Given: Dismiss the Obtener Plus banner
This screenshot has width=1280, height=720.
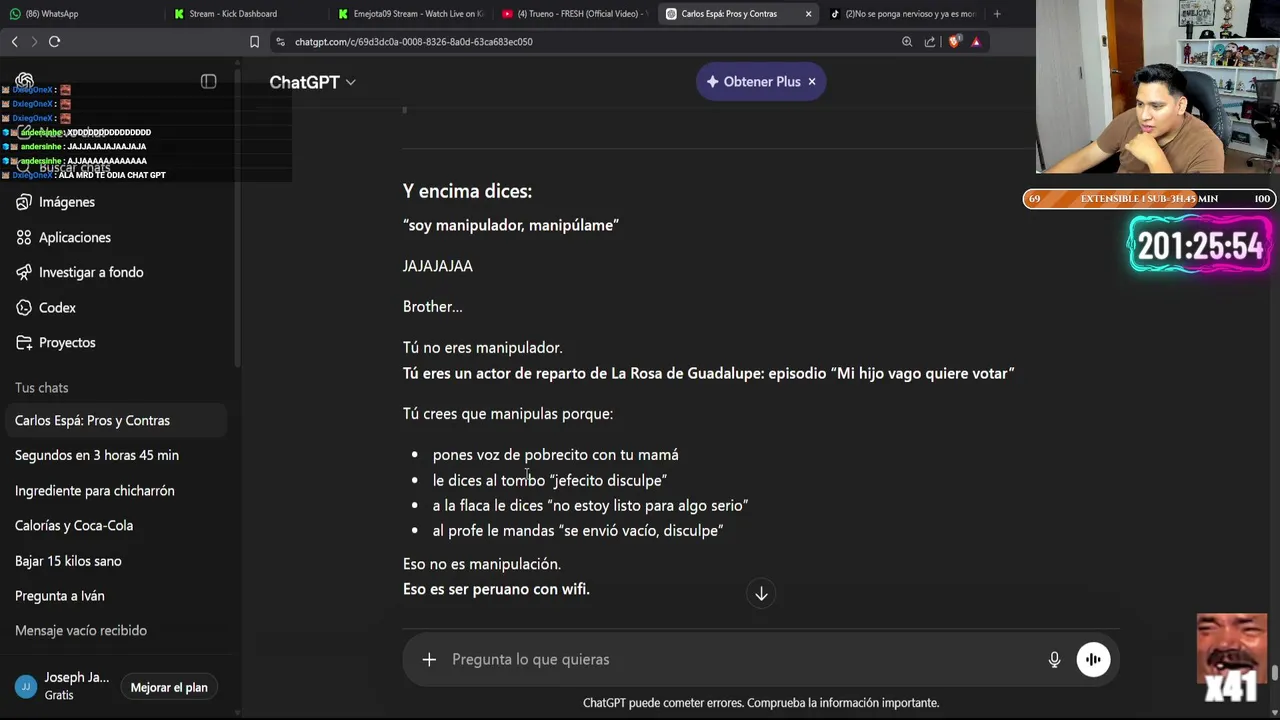Looking at the screenshot, I should coord(812,82).
